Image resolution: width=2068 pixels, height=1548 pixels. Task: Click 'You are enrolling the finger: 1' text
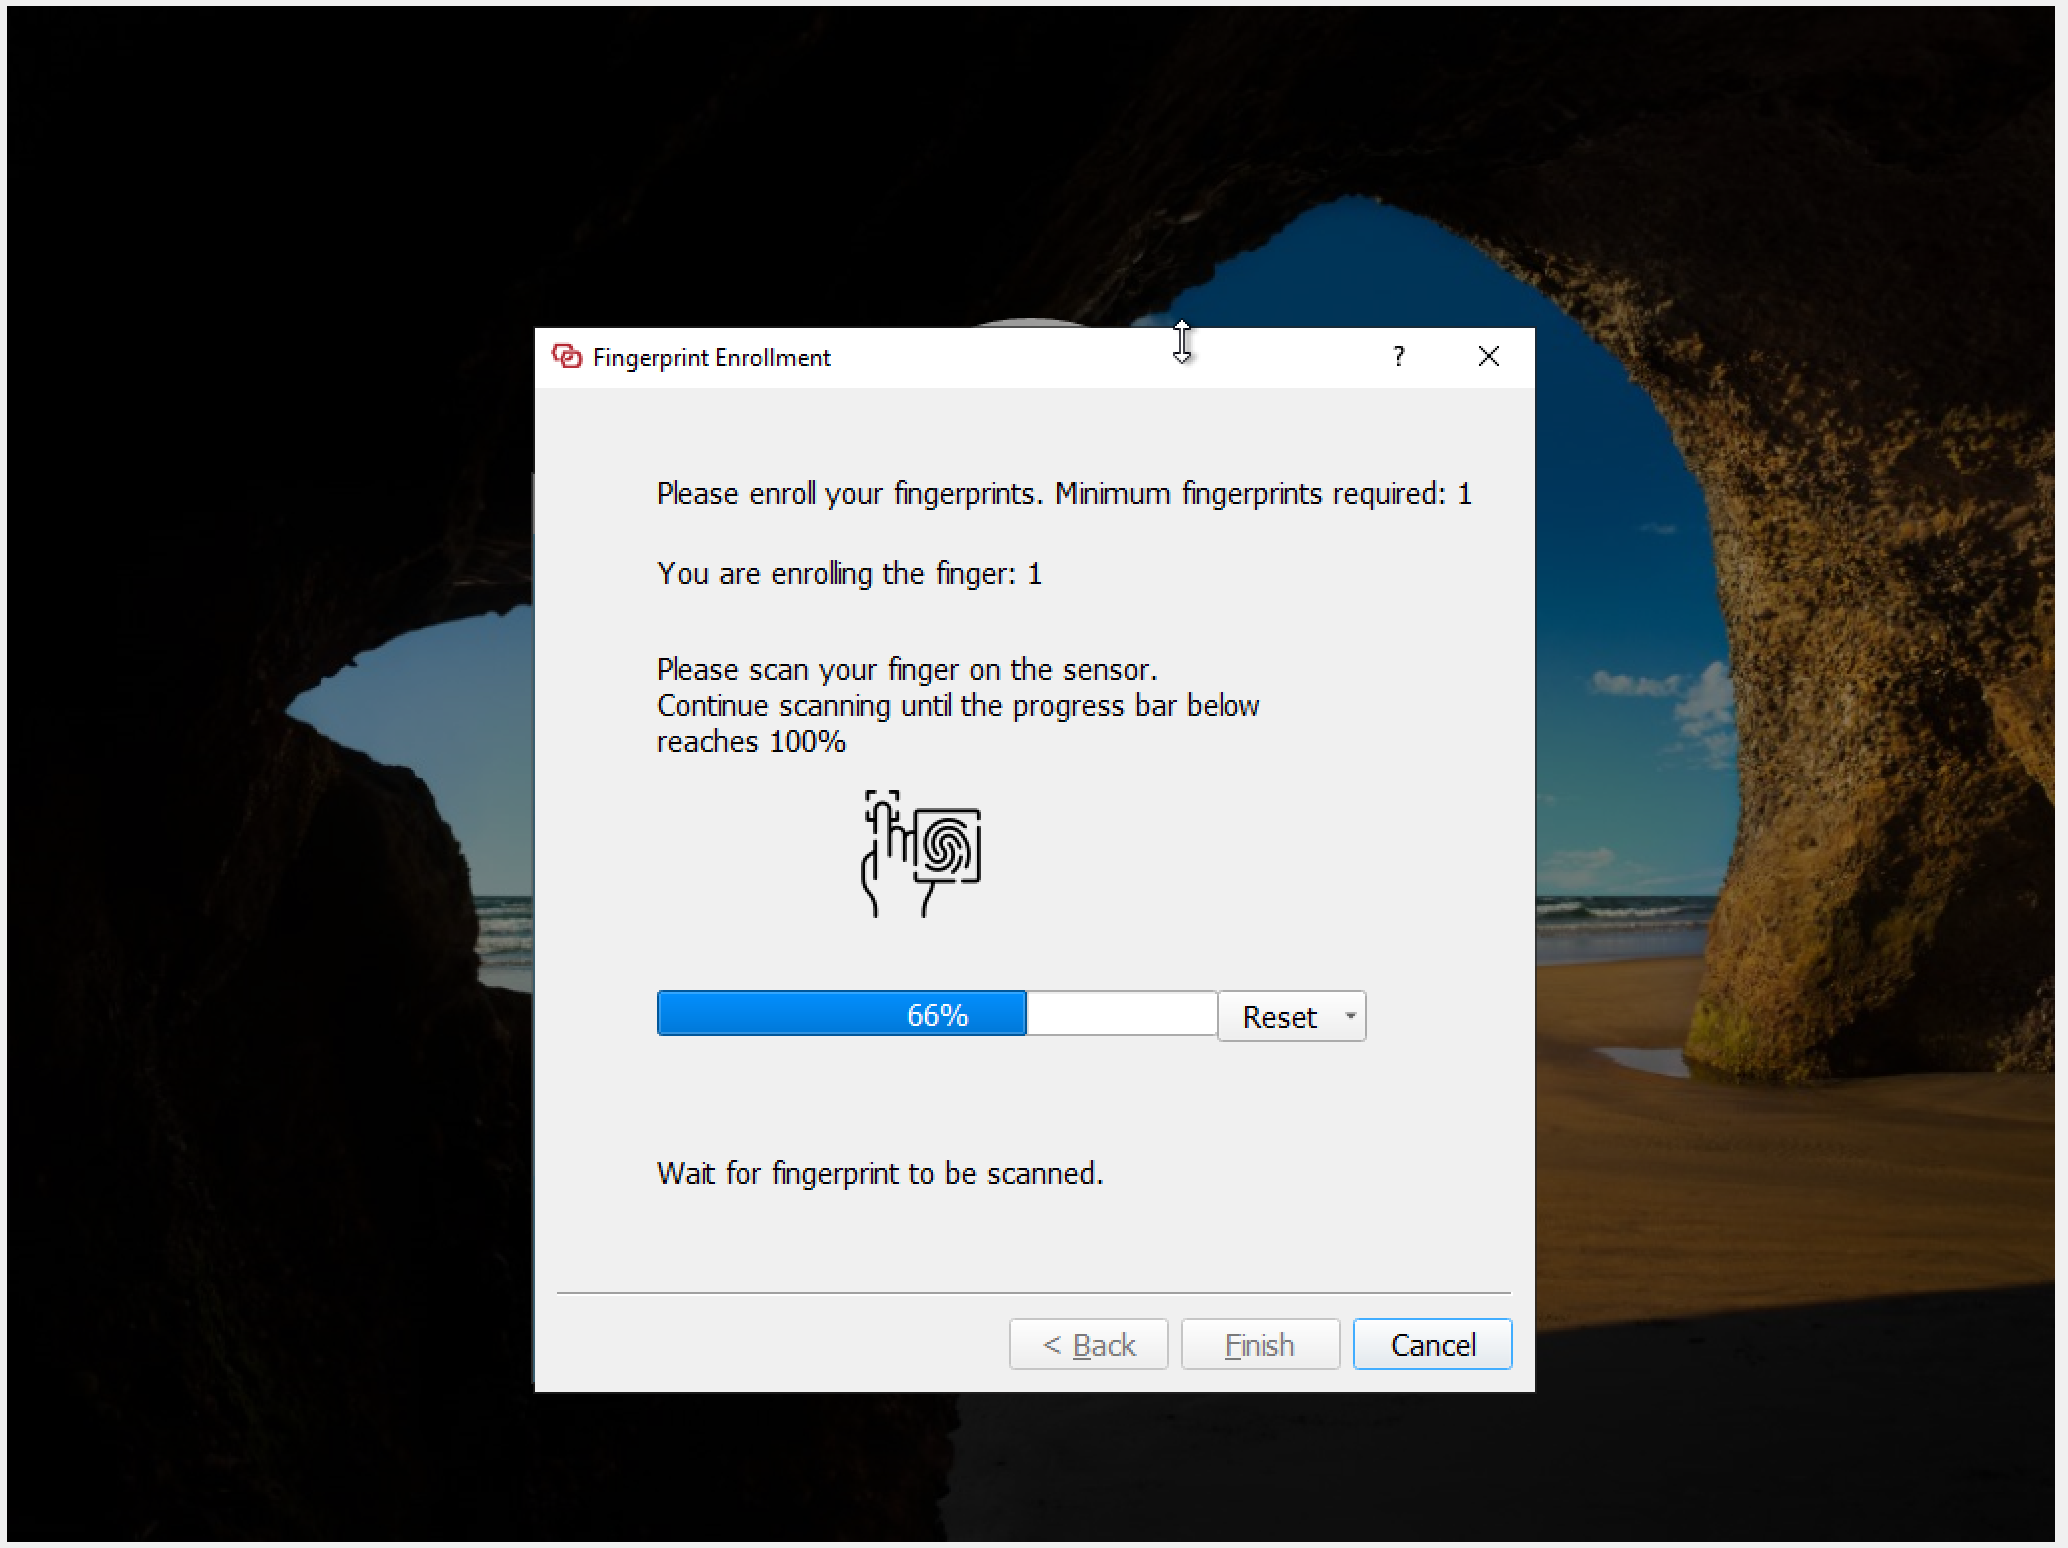[849, 573]
